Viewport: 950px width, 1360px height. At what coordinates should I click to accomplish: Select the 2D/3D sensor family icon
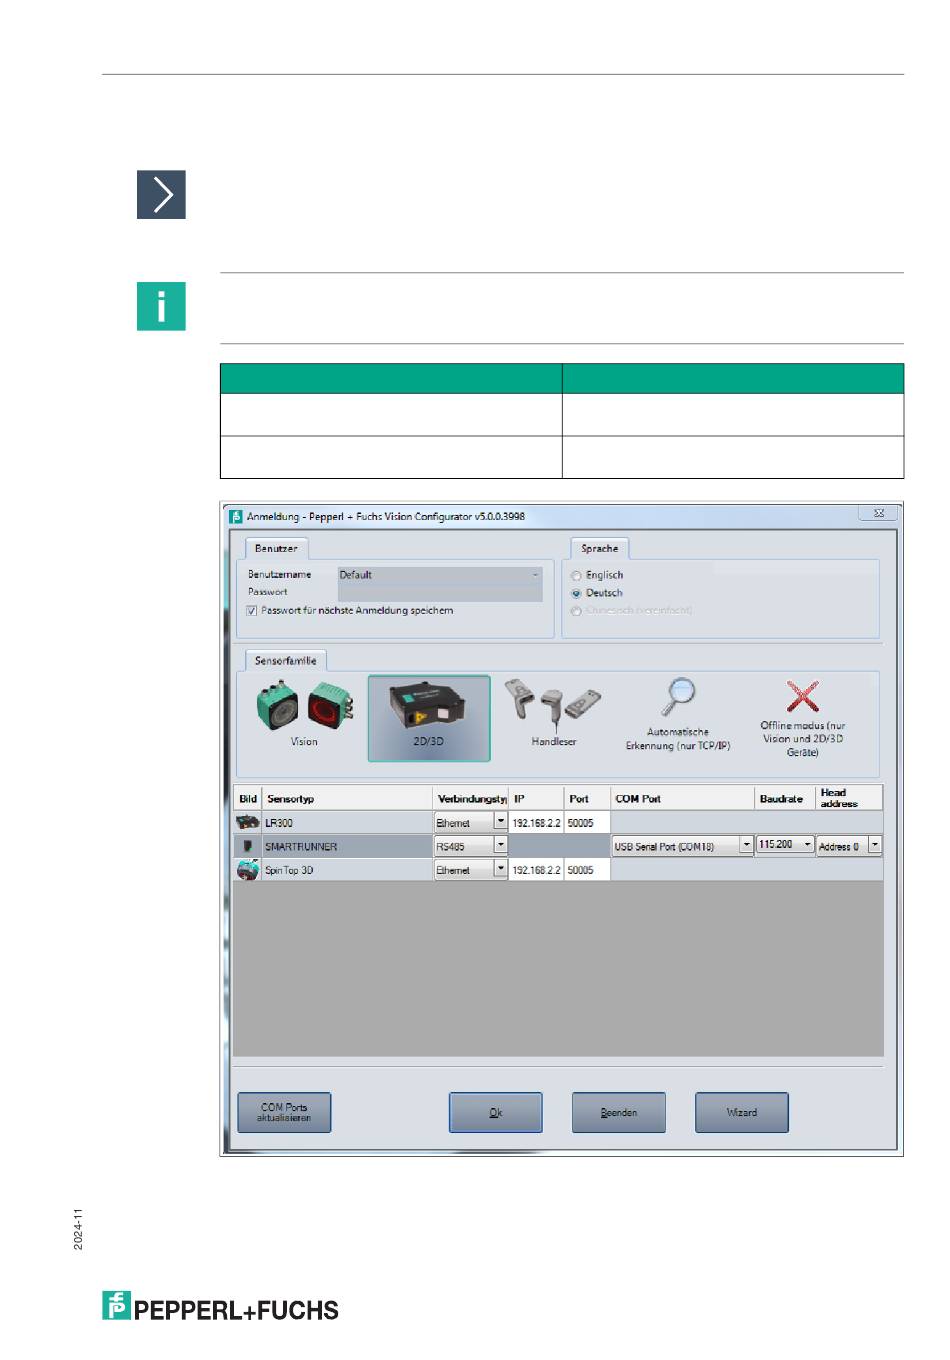428,718
